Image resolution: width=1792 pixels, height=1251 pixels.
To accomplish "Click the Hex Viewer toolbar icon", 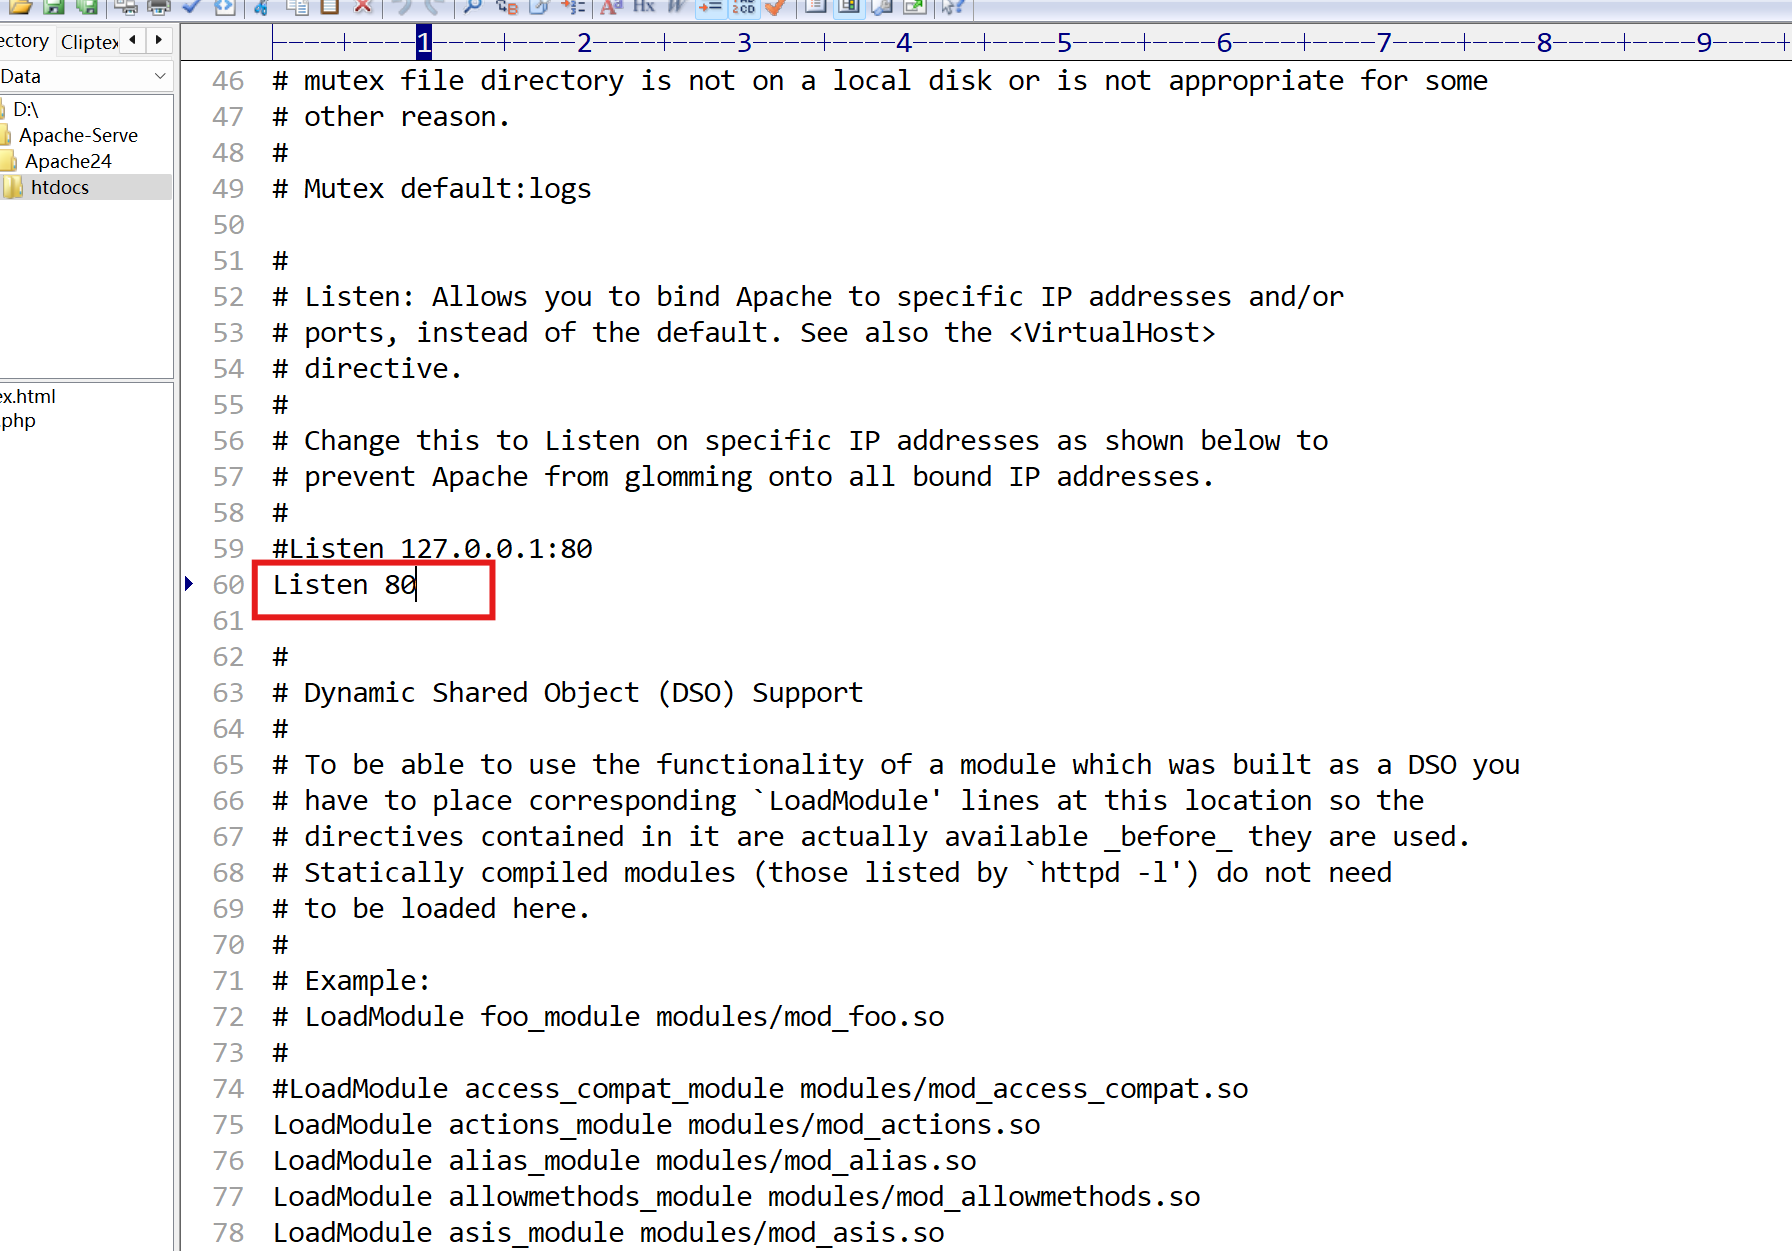I will [x=645, y=8].
